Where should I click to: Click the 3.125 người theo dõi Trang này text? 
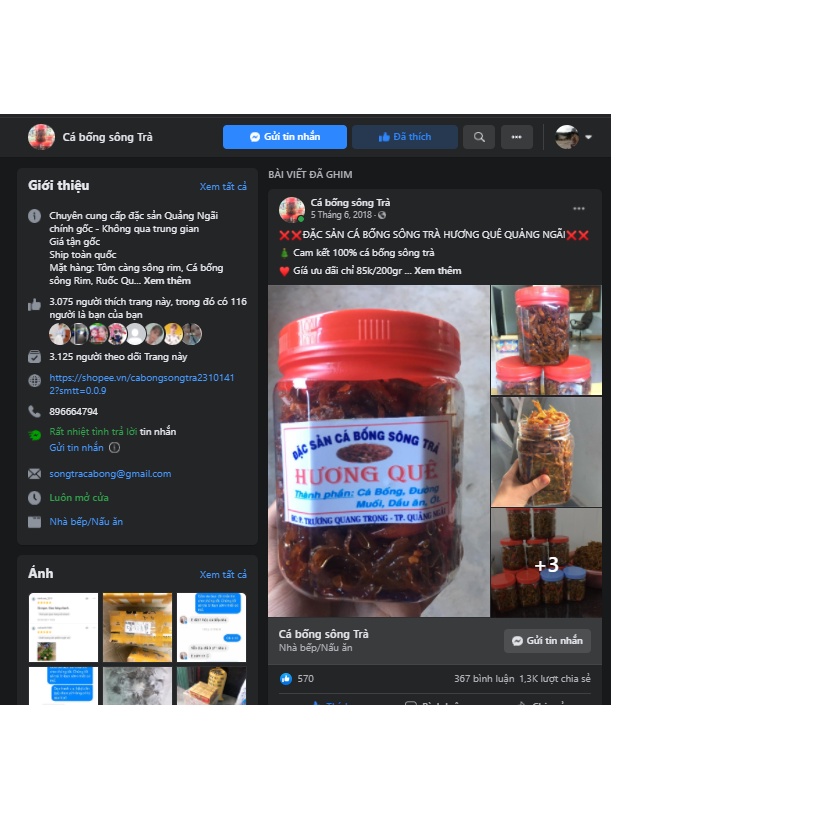pos(118,357)
